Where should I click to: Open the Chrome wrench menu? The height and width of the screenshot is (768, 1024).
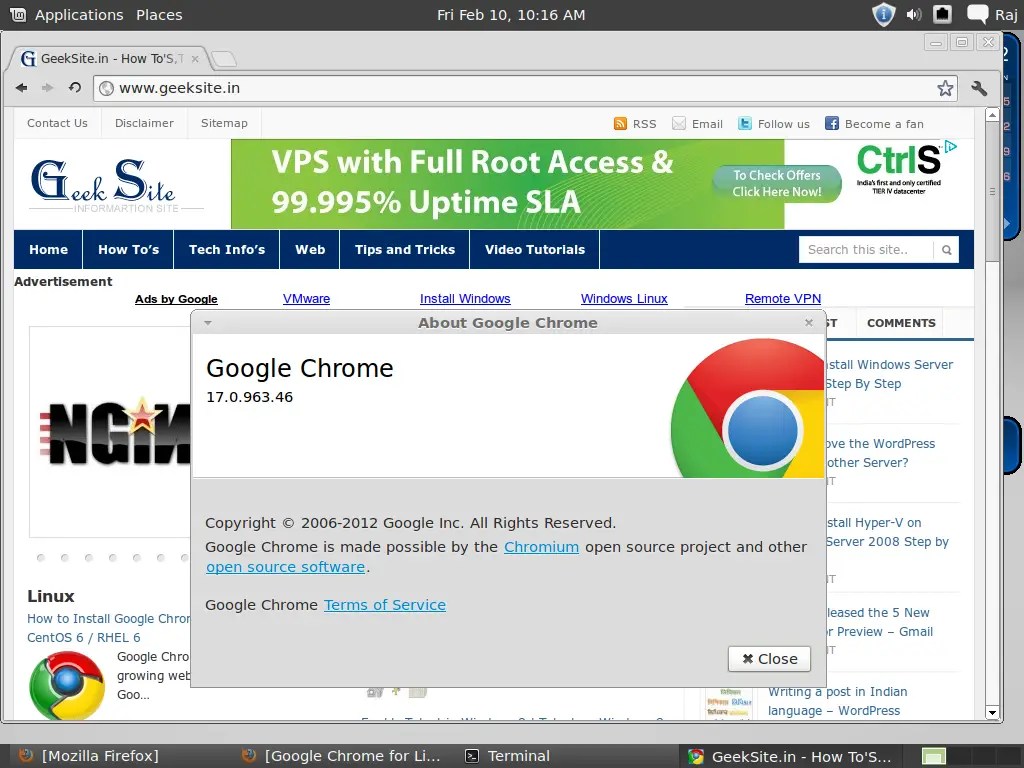pyautogui.click(x=979, y=88)
